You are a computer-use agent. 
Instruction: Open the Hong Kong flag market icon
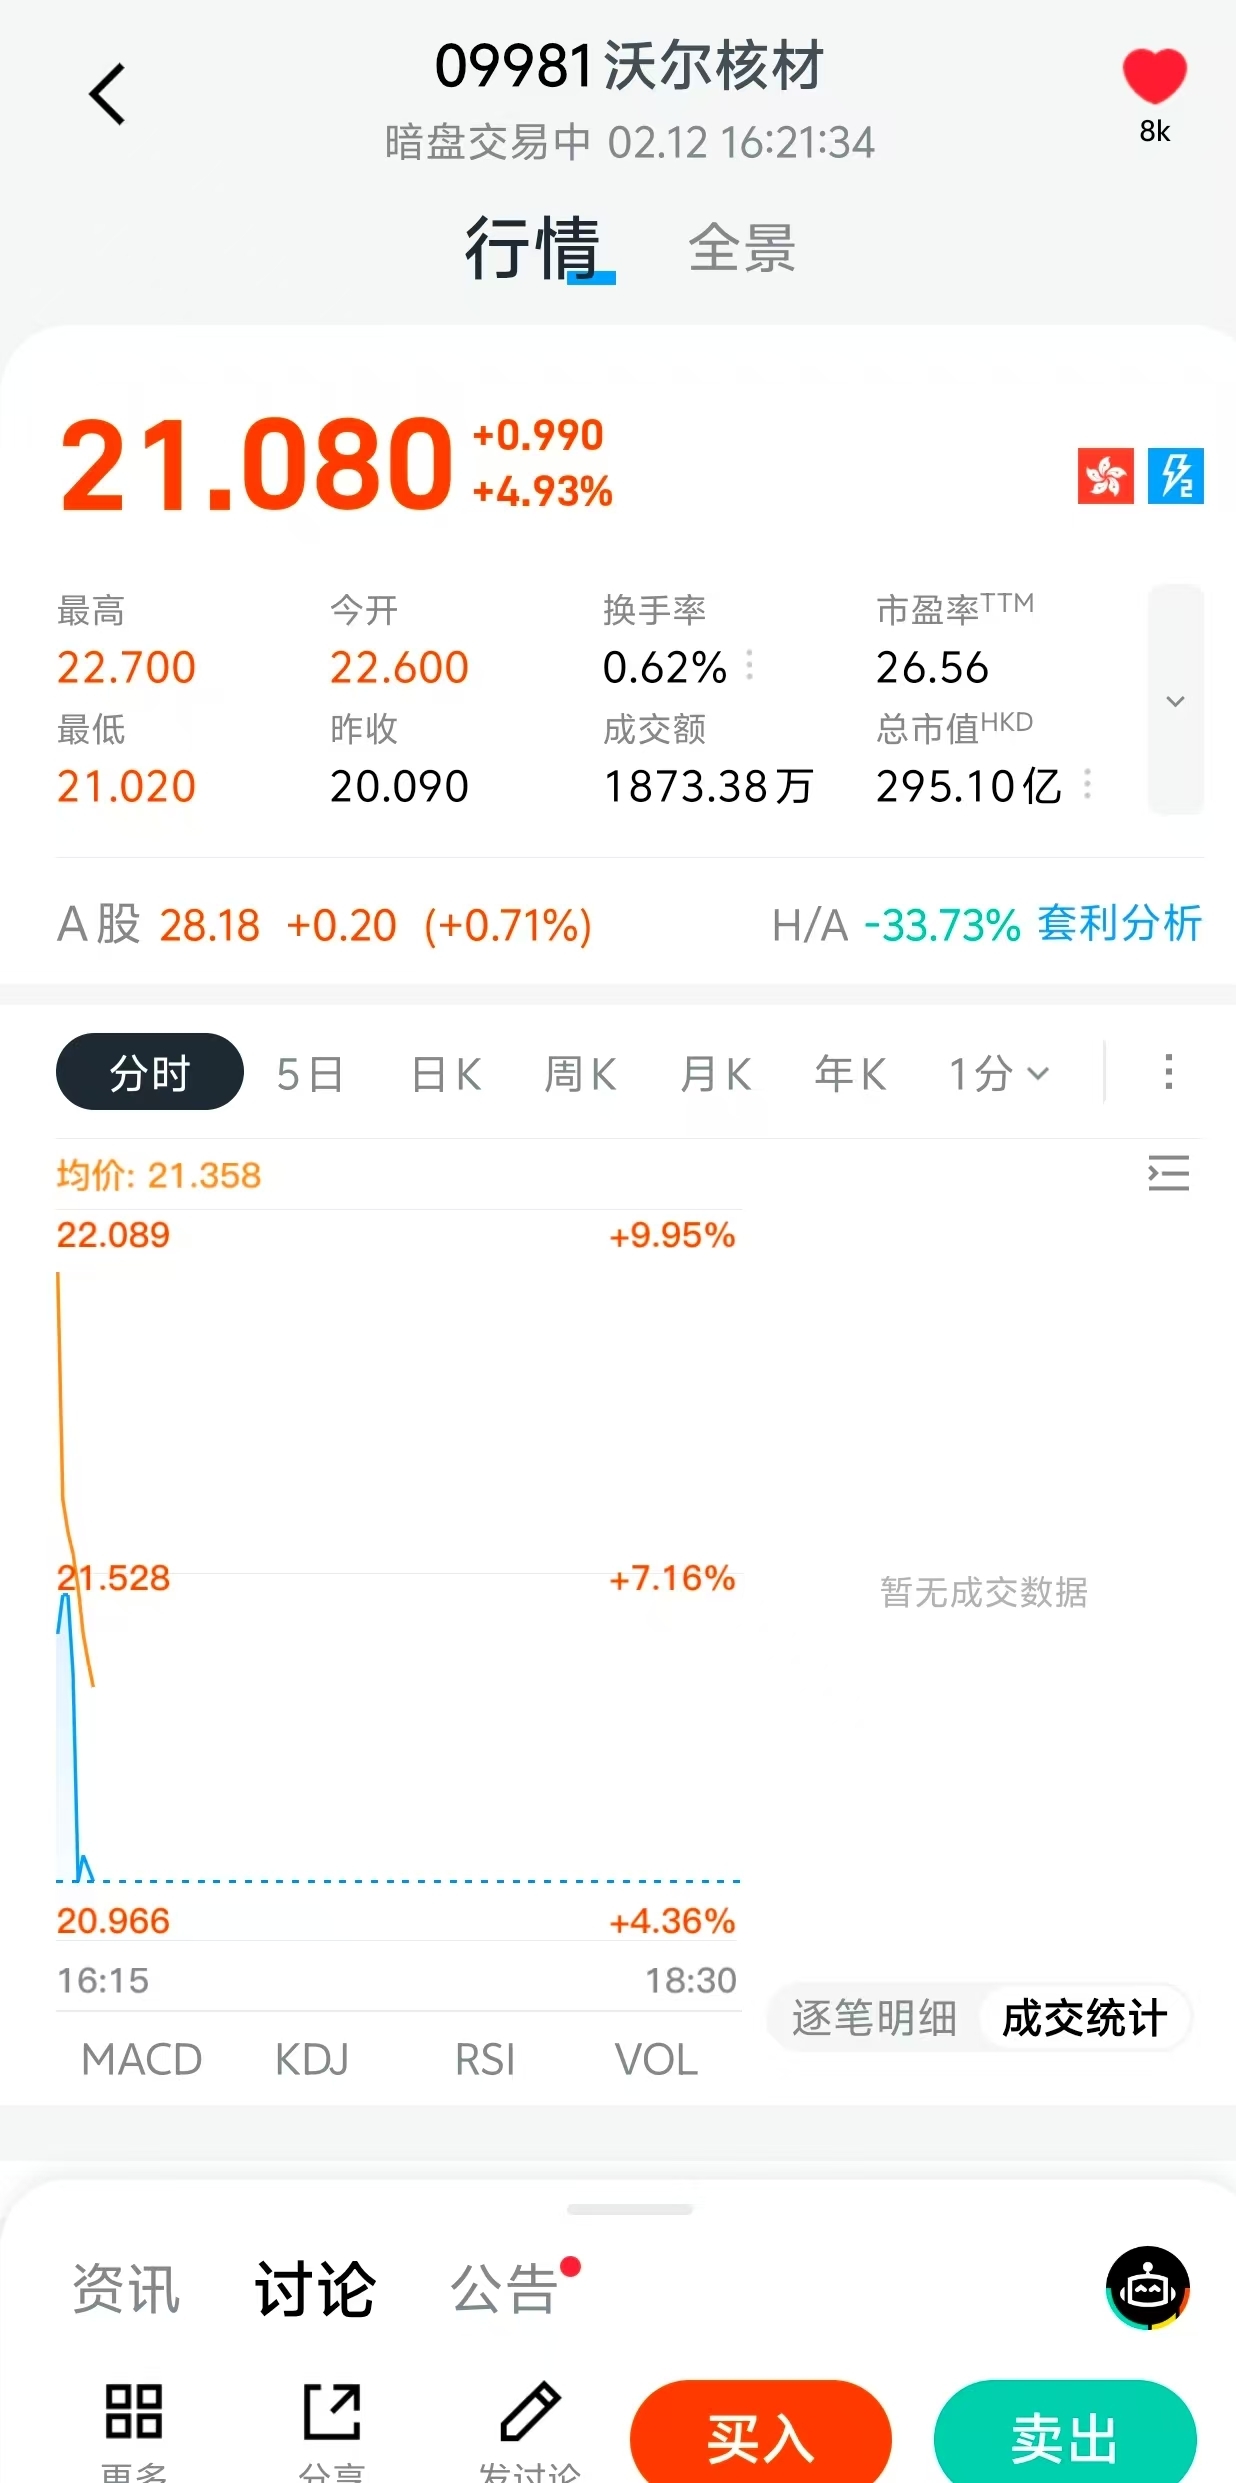click(x=1105, y=476)
